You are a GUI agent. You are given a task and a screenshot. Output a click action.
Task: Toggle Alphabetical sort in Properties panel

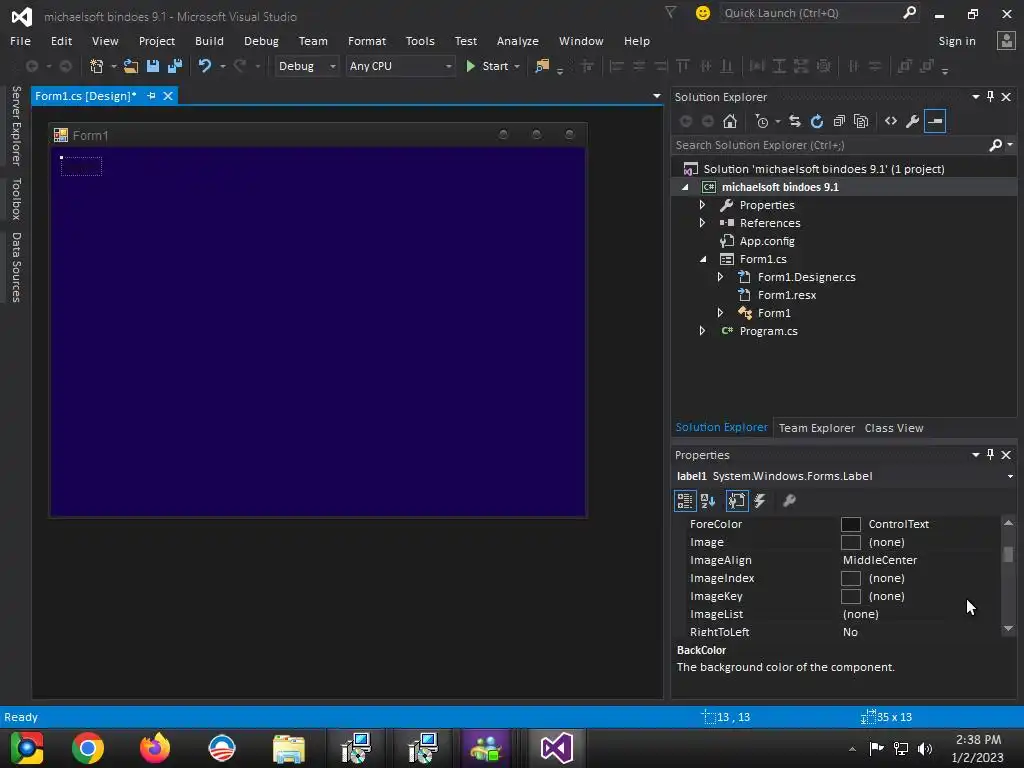[708, 501]
